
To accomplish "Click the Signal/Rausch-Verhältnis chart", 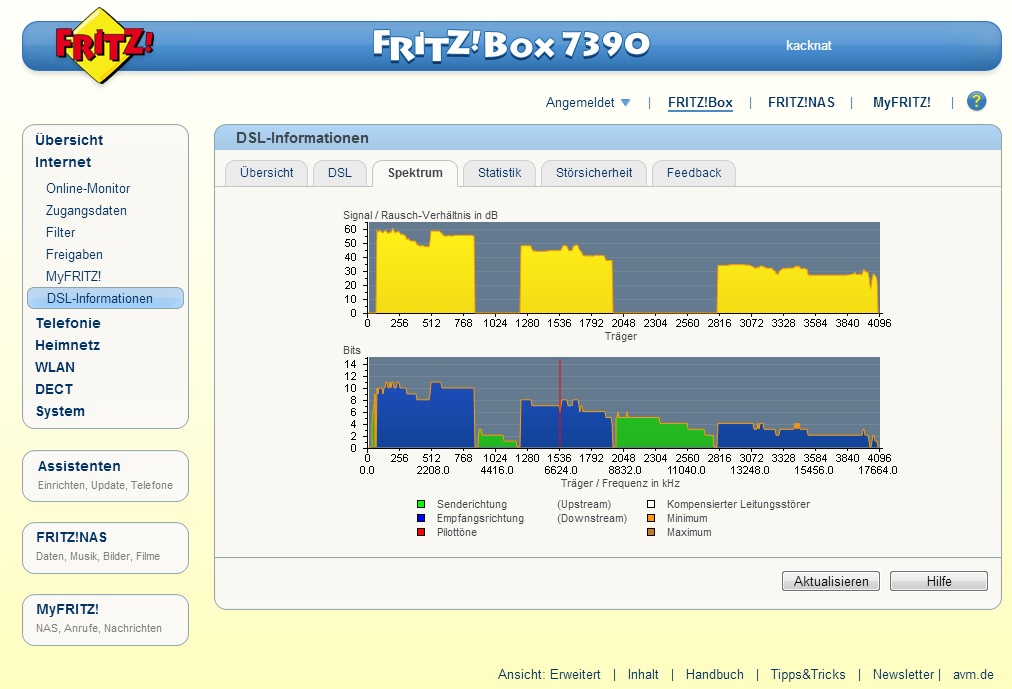I will (623, 268).
